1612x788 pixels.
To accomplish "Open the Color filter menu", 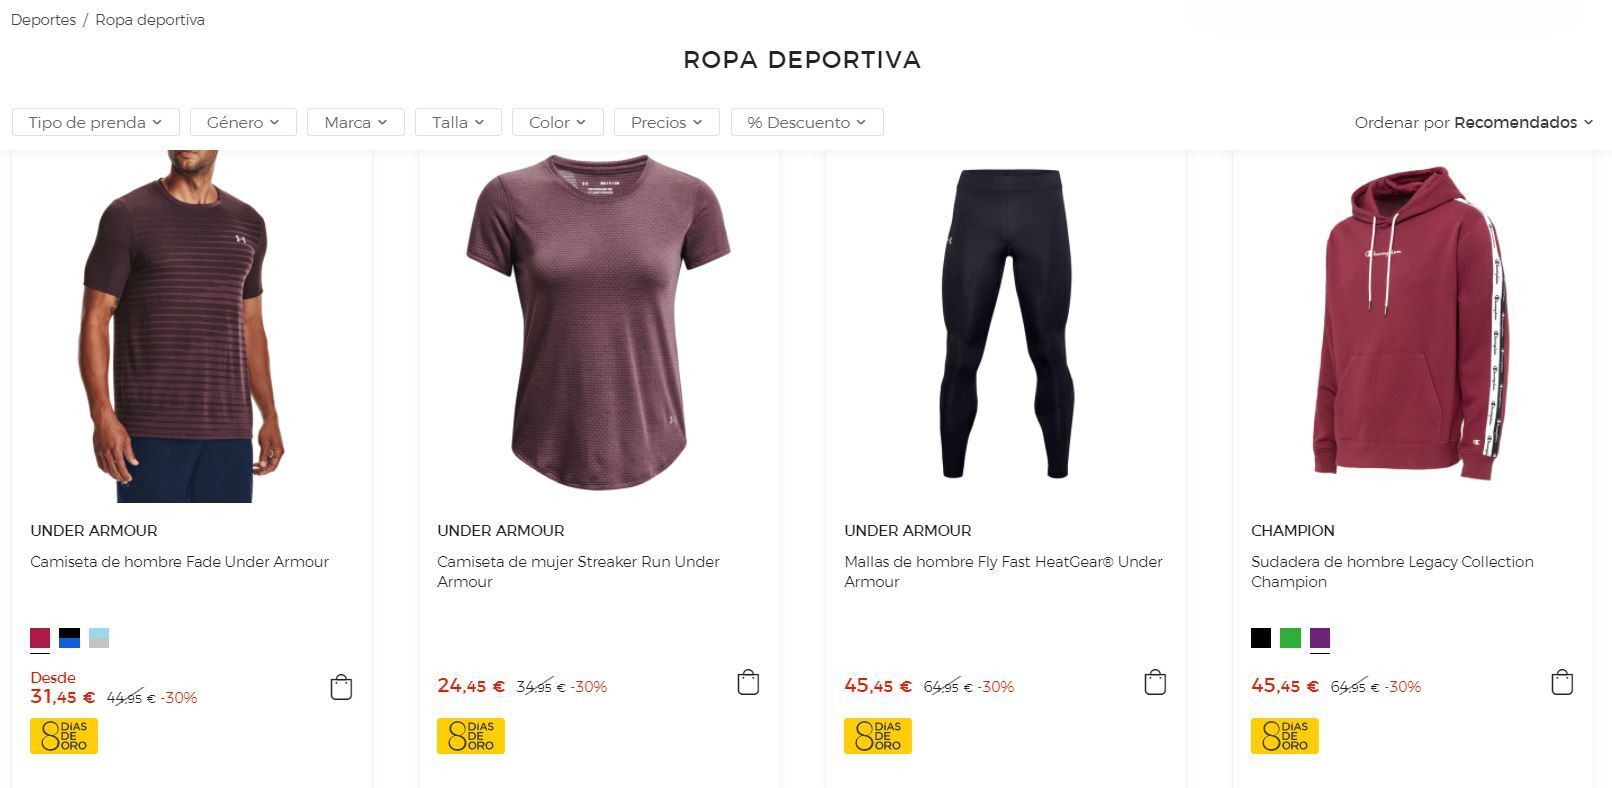I will pos(556,121).
